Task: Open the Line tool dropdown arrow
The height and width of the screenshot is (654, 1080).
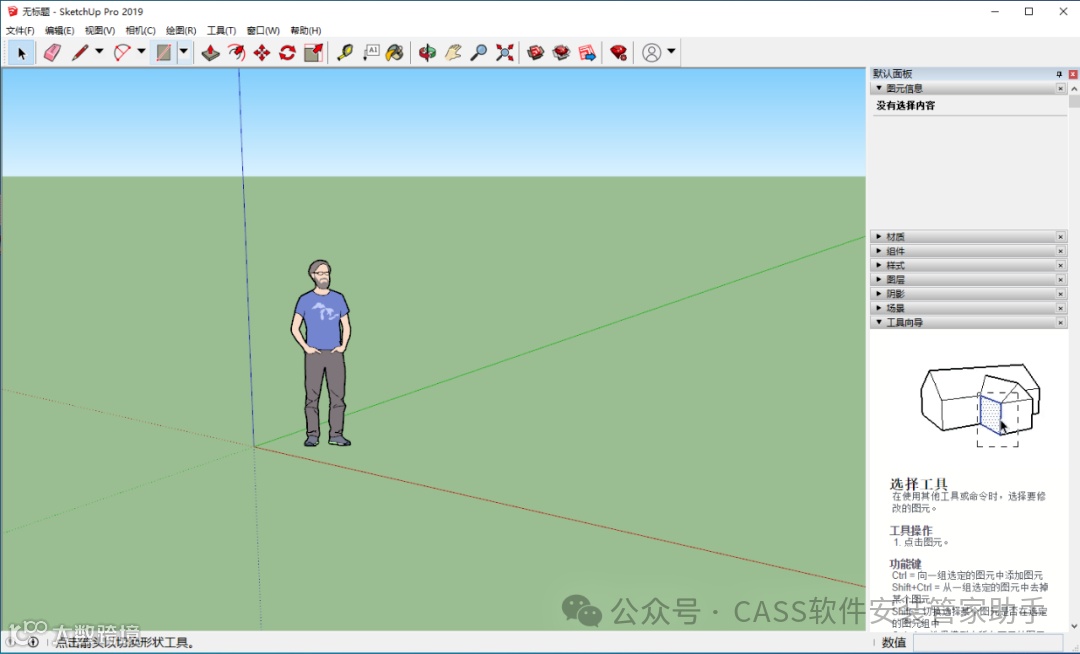Action: 99,52
